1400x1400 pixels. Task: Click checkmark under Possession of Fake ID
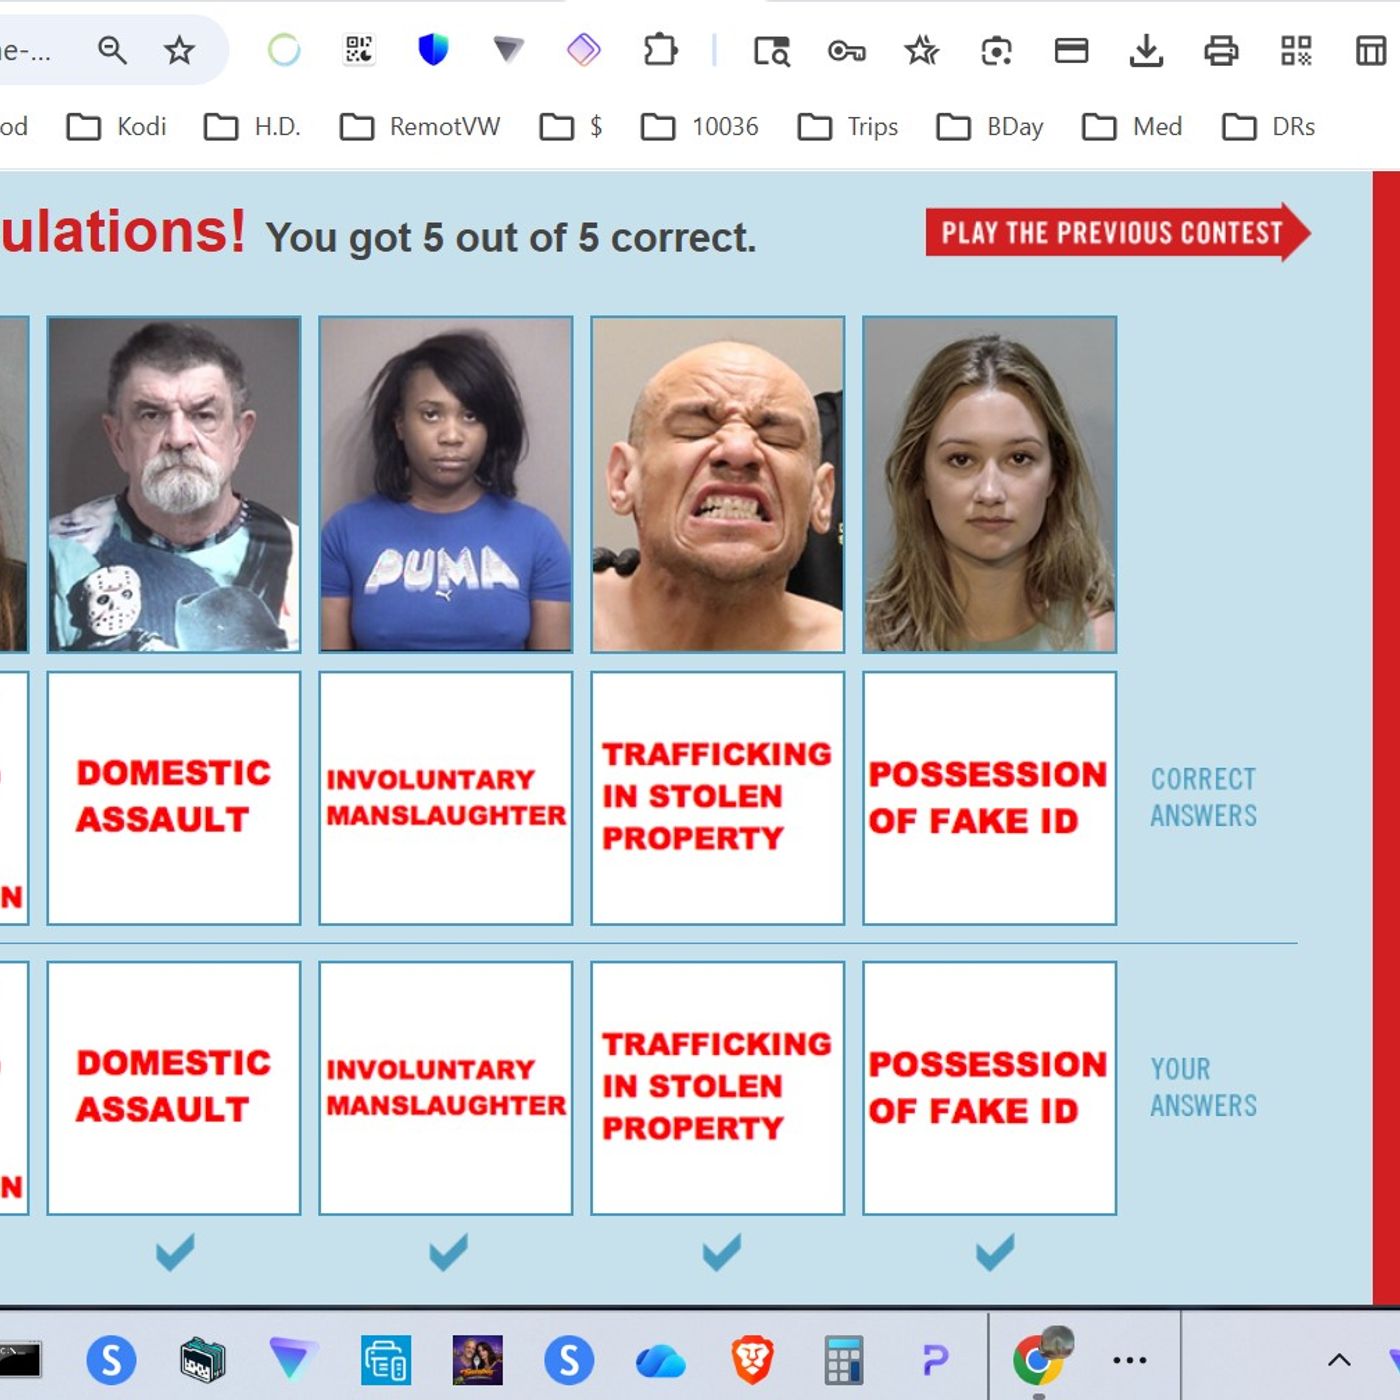pyautogui.click(x=995, y=1252)
